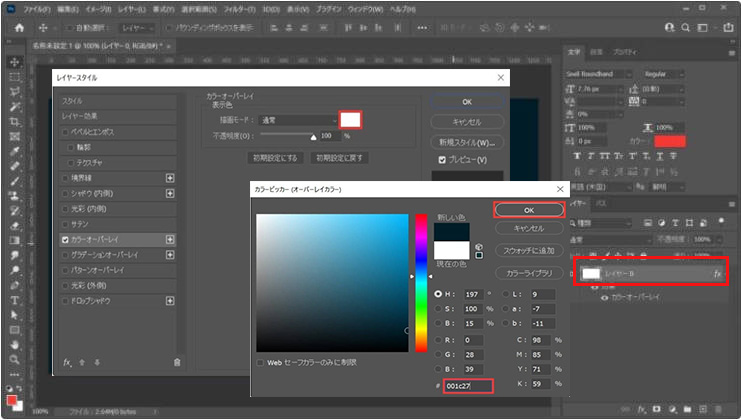Click OK in the Color Picker dialog
Screen dimensions: 741x420
pyautogui.click(x=529, y=210)
